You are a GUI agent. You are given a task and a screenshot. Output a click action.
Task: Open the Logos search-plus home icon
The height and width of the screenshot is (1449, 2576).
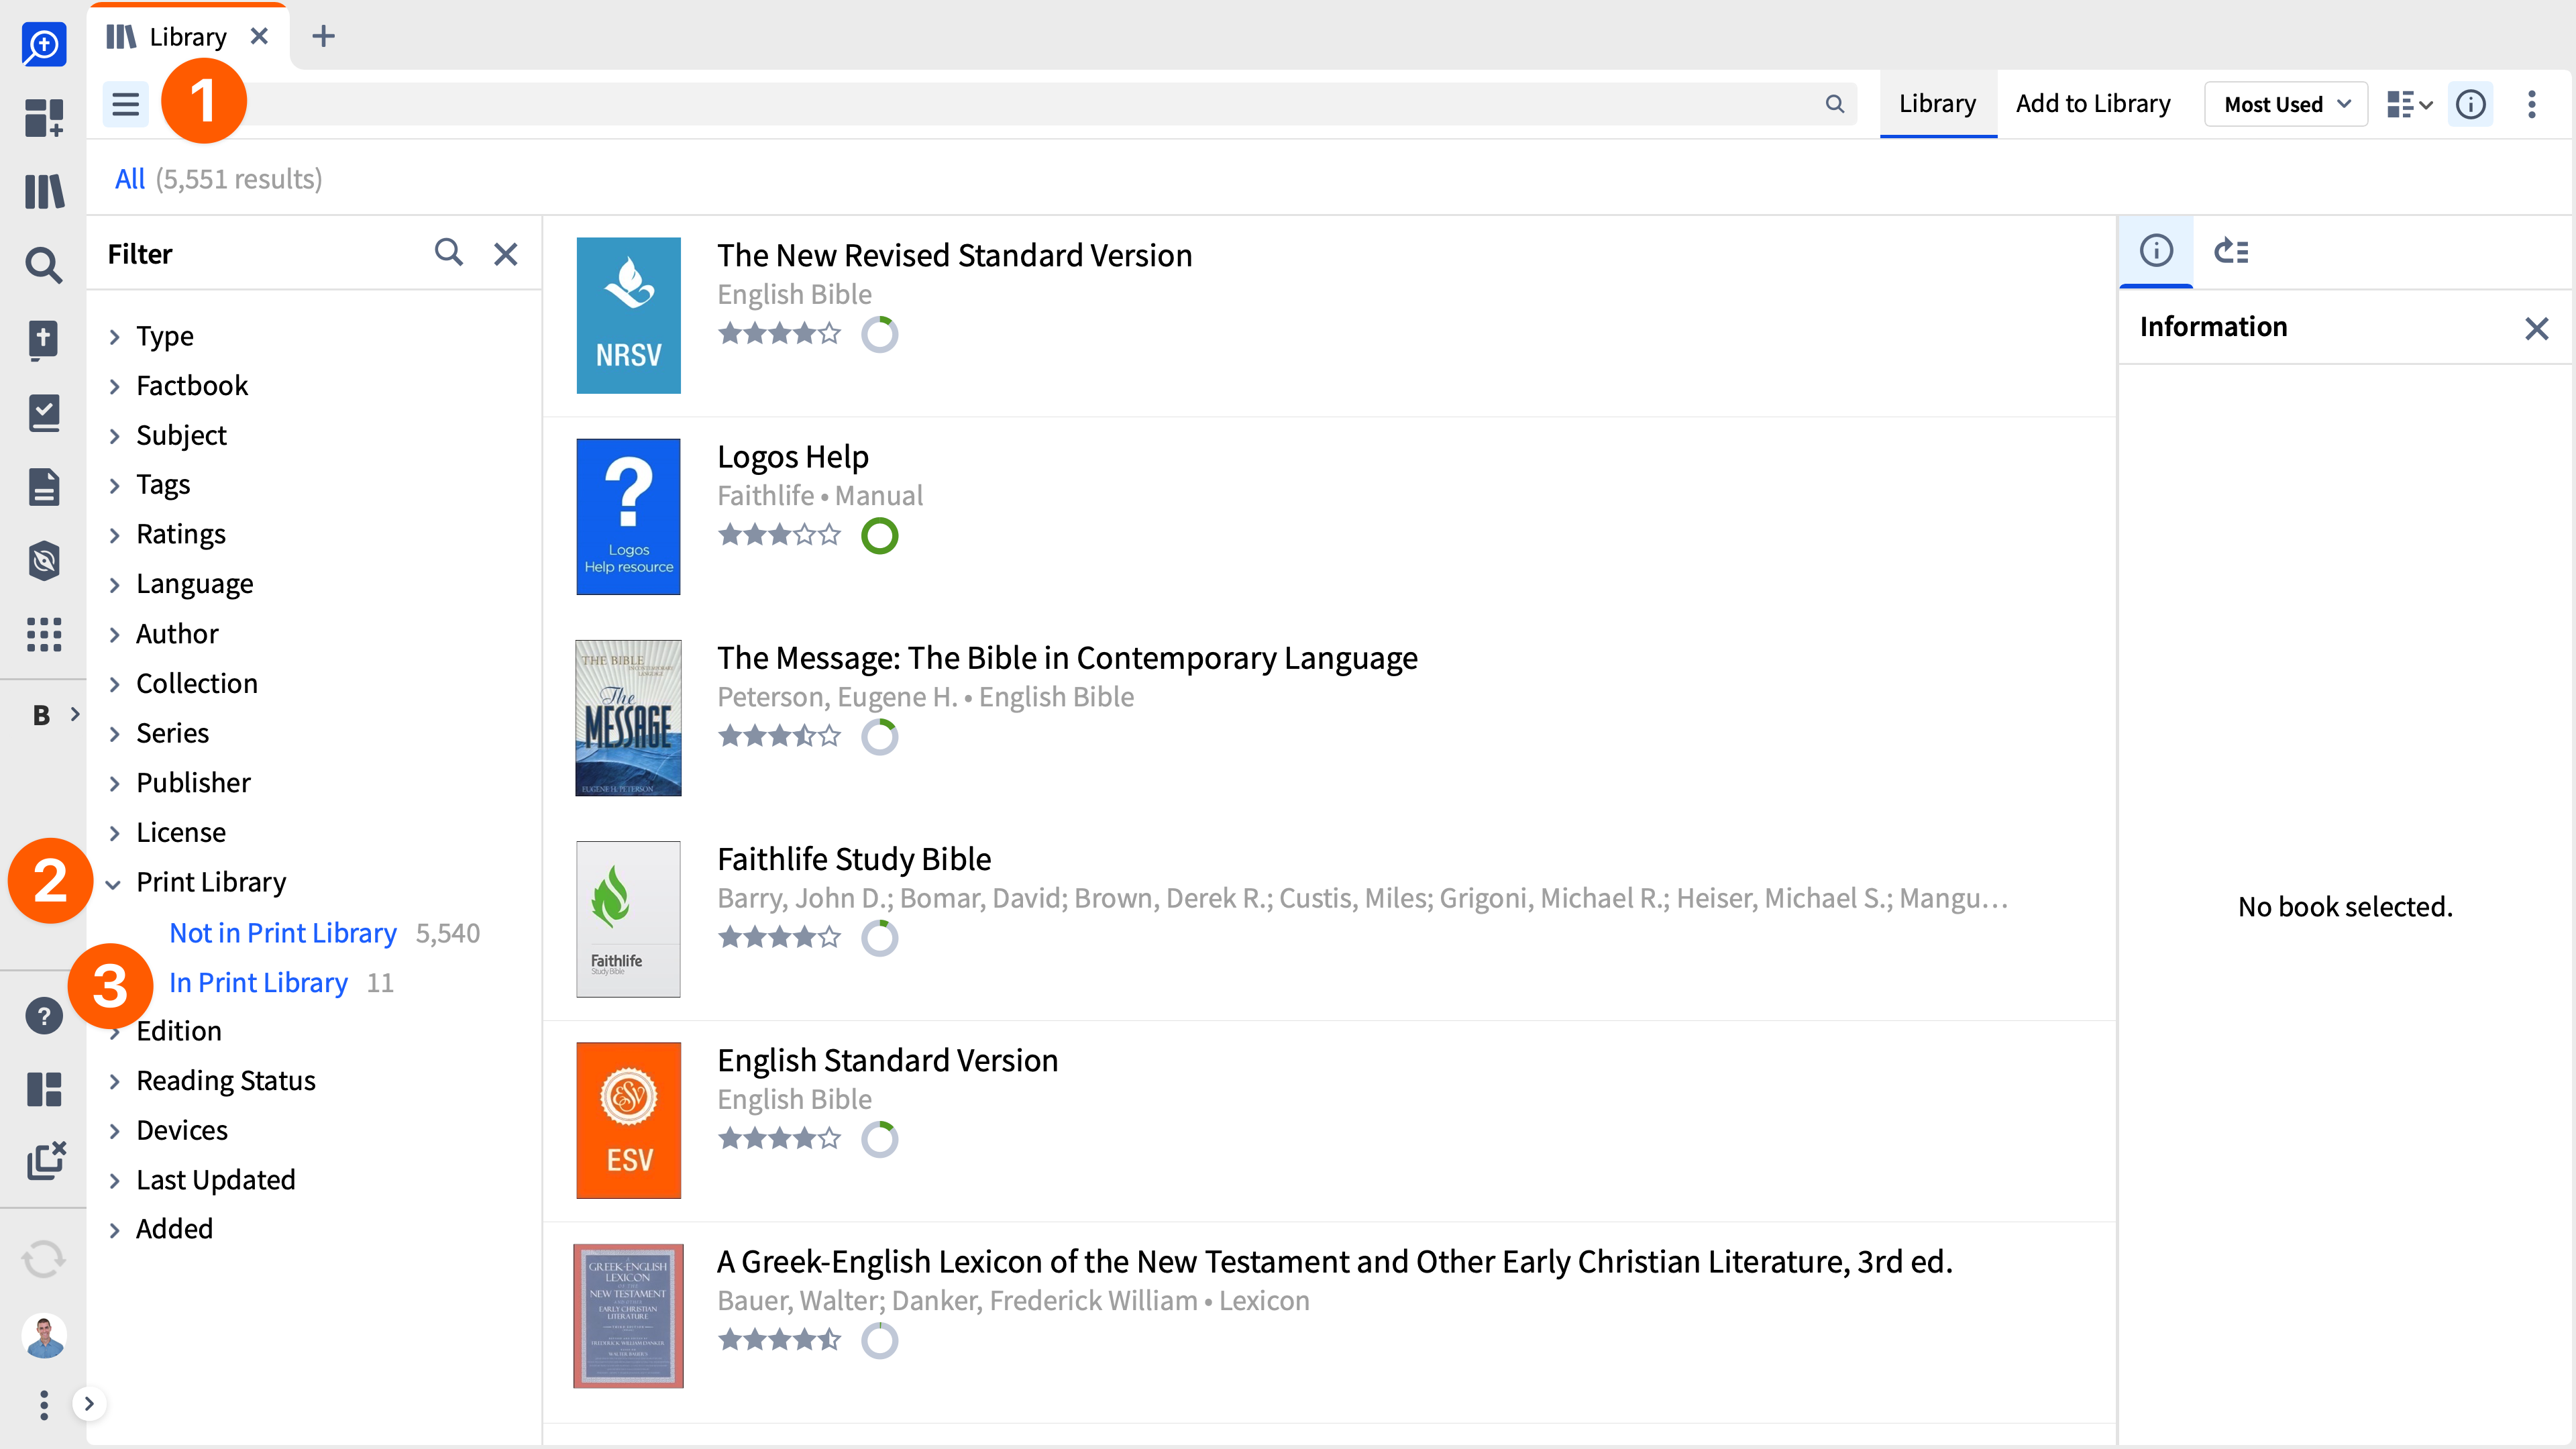tap(44, 44)
